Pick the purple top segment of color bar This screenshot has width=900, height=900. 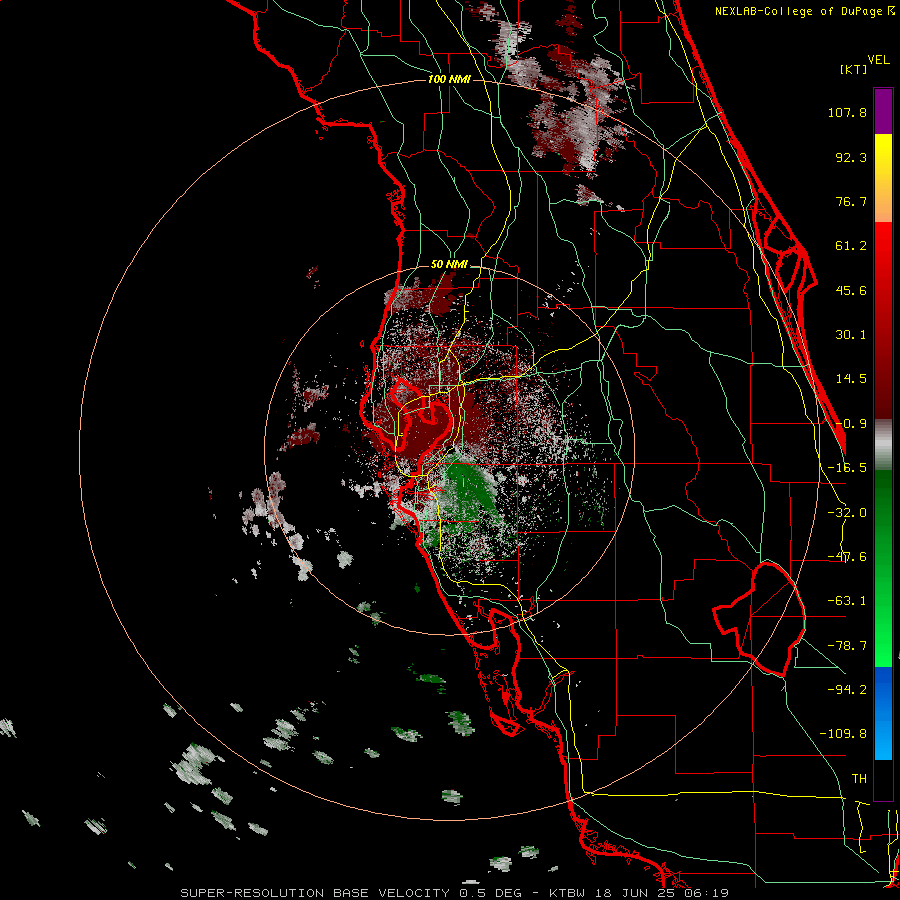pyautogui.click(x=883, y=111)
